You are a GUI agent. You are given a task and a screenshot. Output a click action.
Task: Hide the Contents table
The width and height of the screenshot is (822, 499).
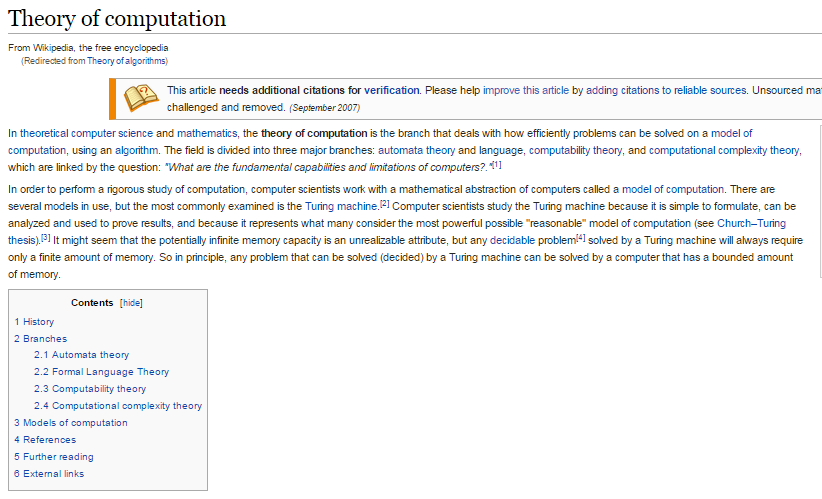click(x=131, y=303)
